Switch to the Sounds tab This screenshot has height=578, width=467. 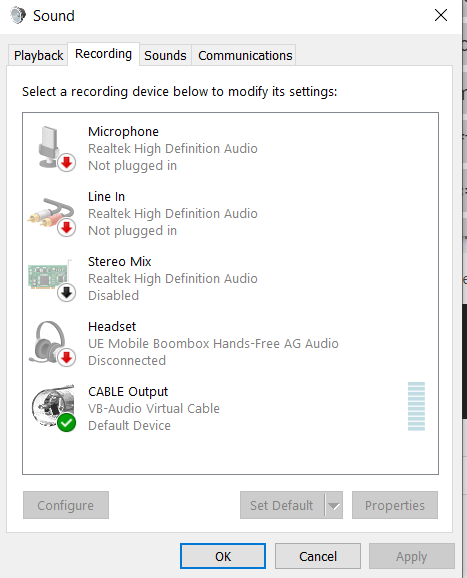pyautogui.click(x=165, y=56)
